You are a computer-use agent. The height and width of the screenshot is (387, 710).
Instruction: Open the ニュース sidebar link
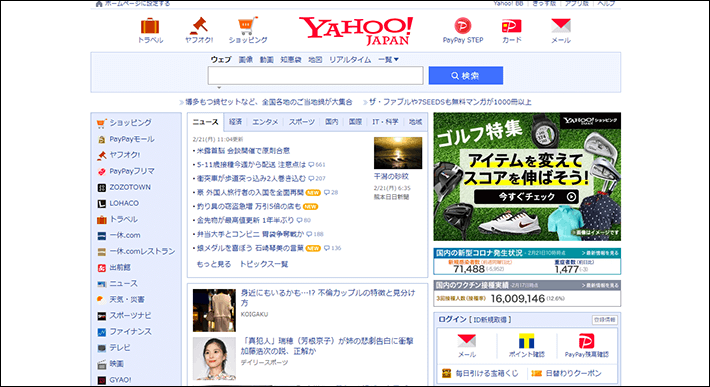coord(123,283)
